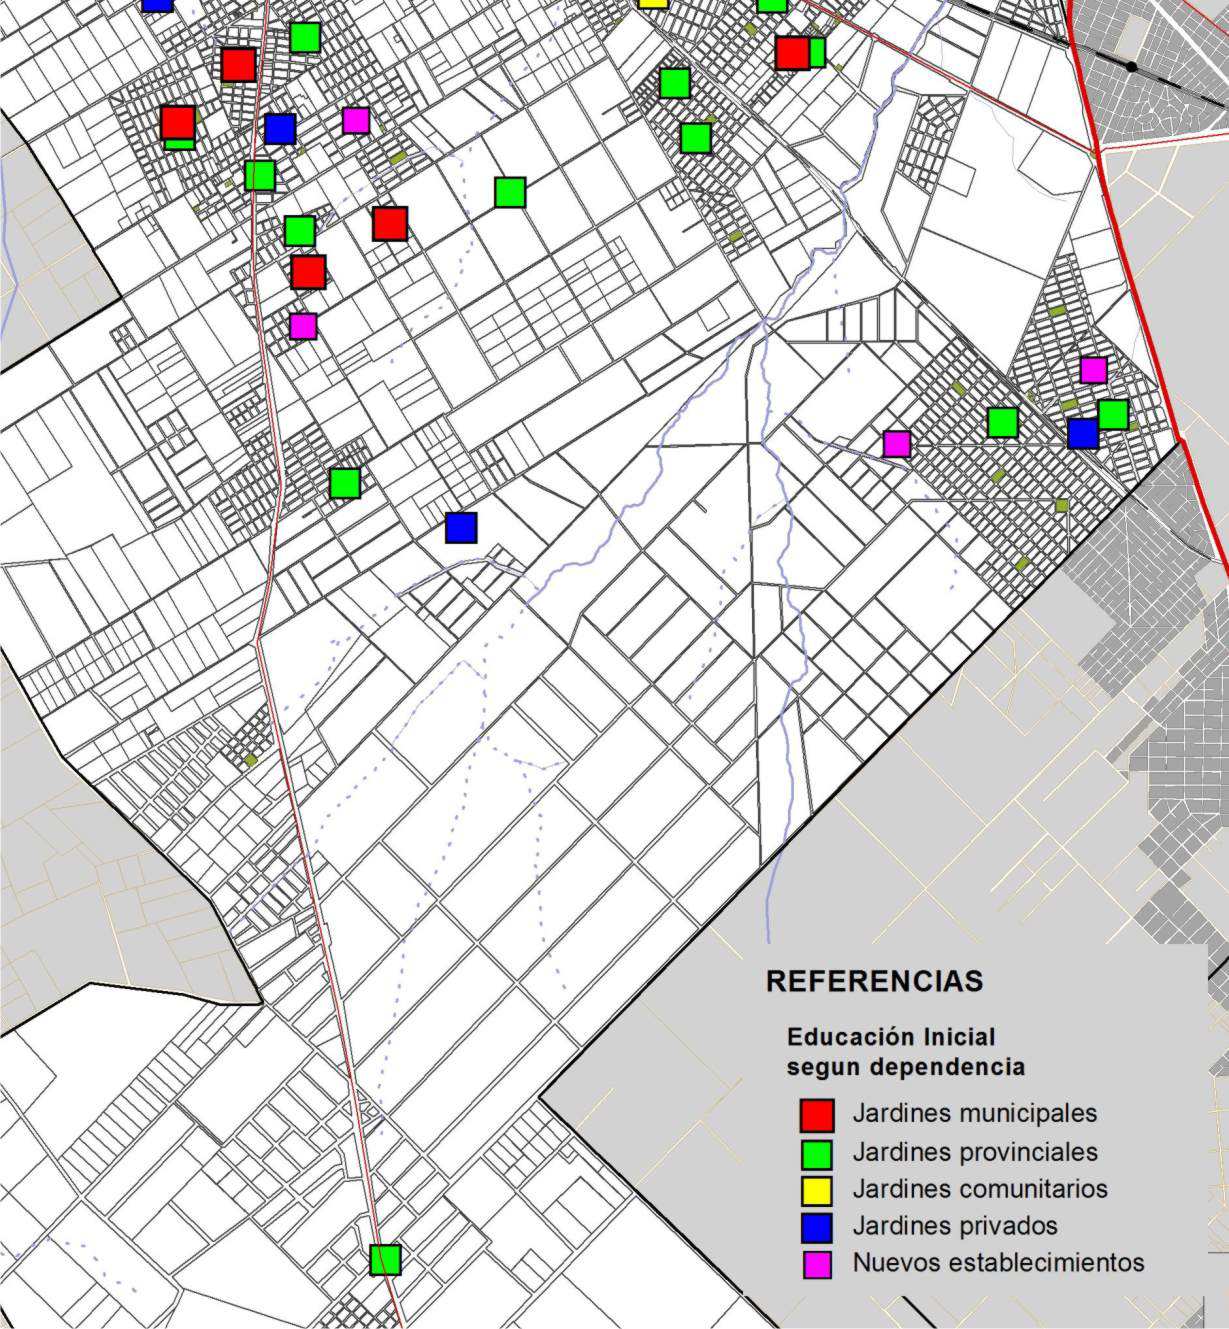Click the red marker overlapping a green marker, top center
This screenshot has width=1229, height=1329.
click(792, 52)
